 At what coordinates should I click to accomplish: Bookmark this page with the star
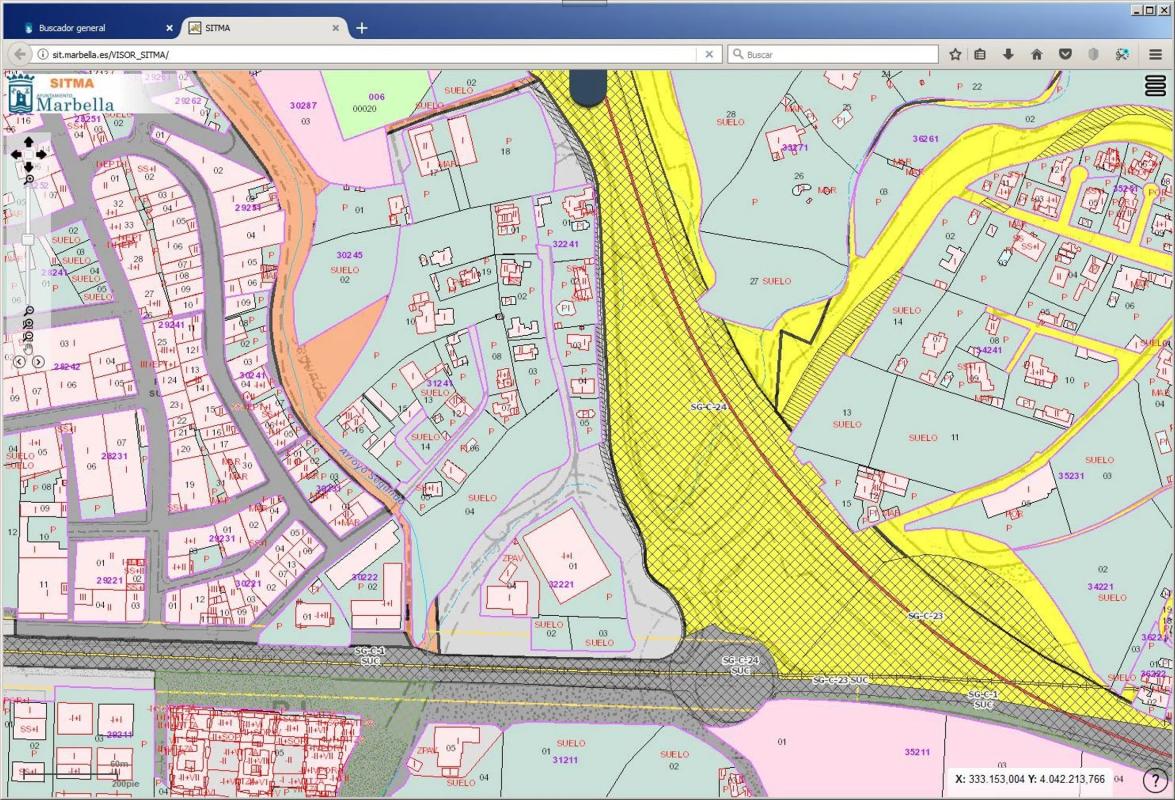pyautogui.click(x=955, y=54)
